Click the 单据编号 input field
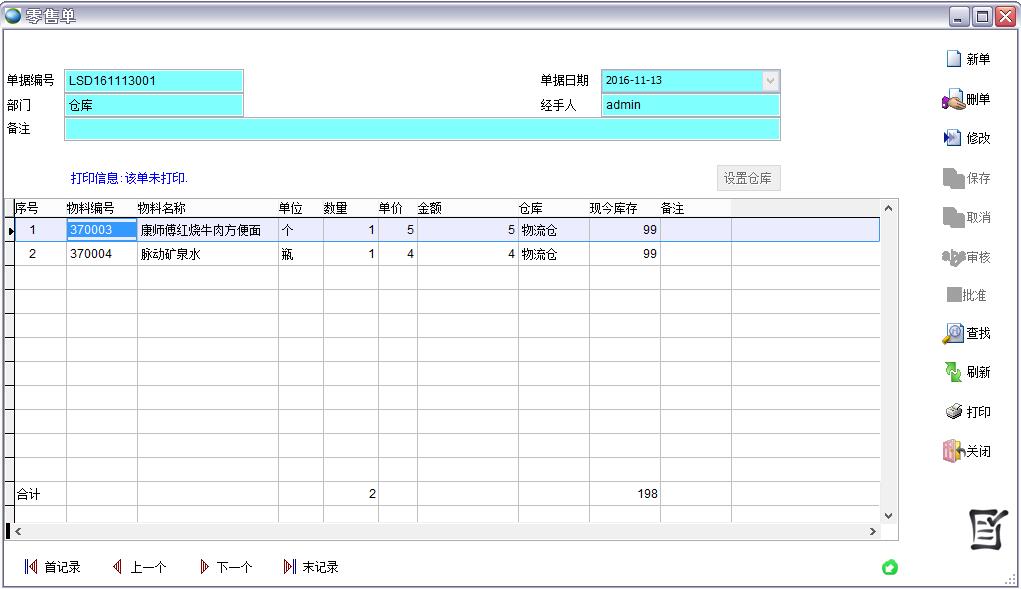Viewport: 1021px width, 589px height. [154, 81]
